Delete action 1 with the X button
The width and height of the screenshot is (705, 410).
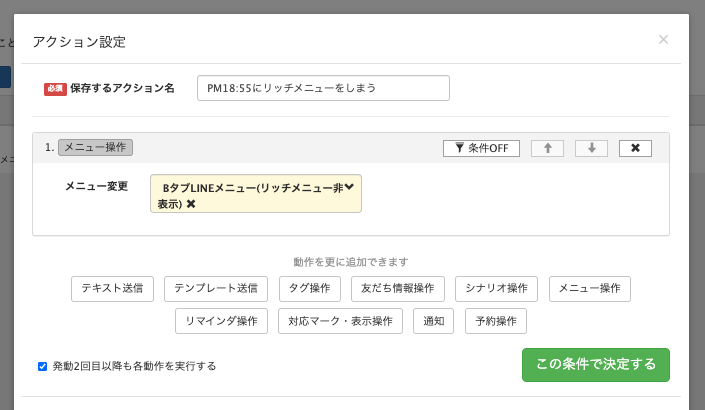635,148
